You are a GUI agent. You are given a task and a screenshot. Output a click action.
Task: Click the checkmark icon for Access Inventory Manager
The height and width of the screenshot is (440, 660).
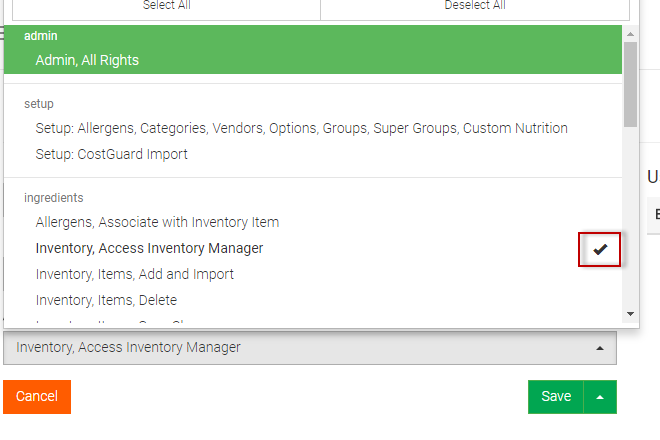coord(600,249)
